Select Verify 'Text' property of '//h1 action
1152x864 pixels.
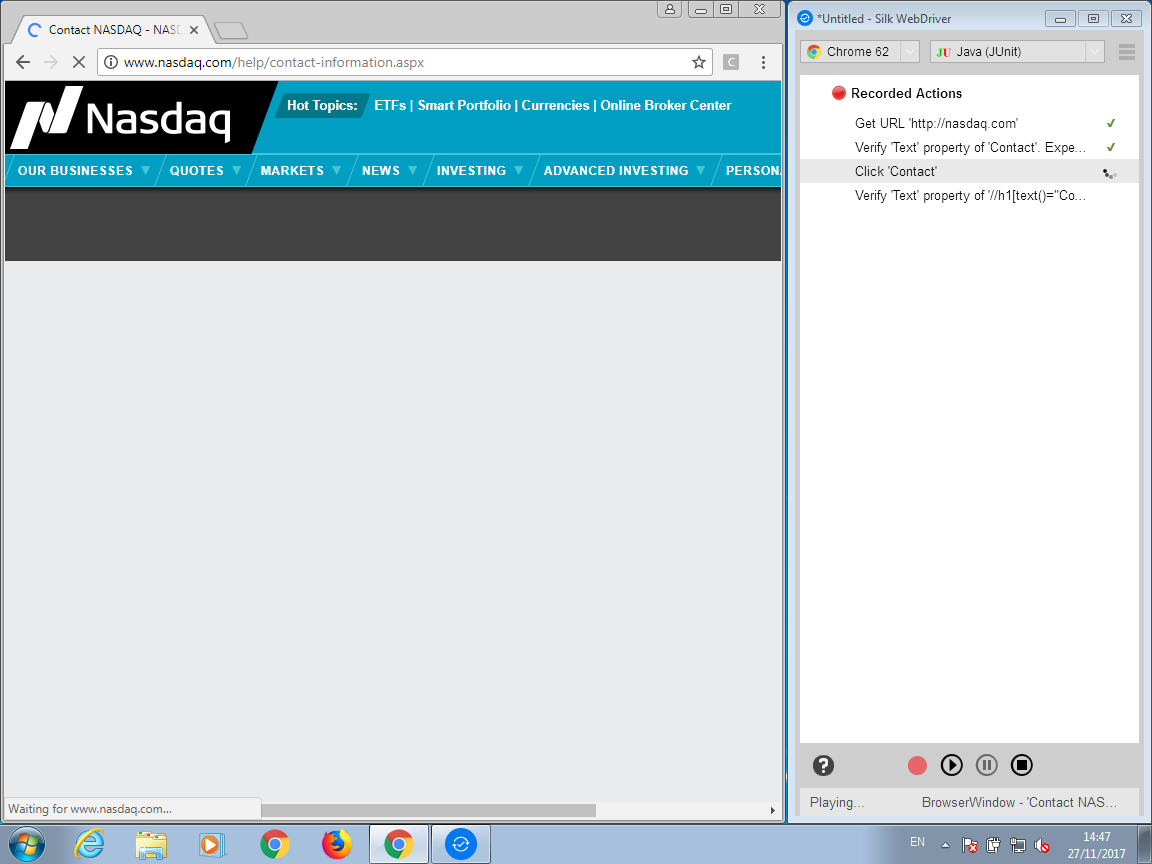pos(968,195)
